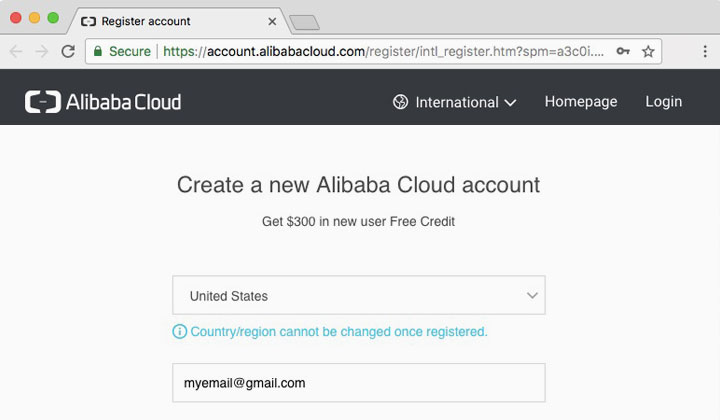Click 'Country/region cannot be changed once registered.' text
The image size is (720, 420).
tap(339, 331)
